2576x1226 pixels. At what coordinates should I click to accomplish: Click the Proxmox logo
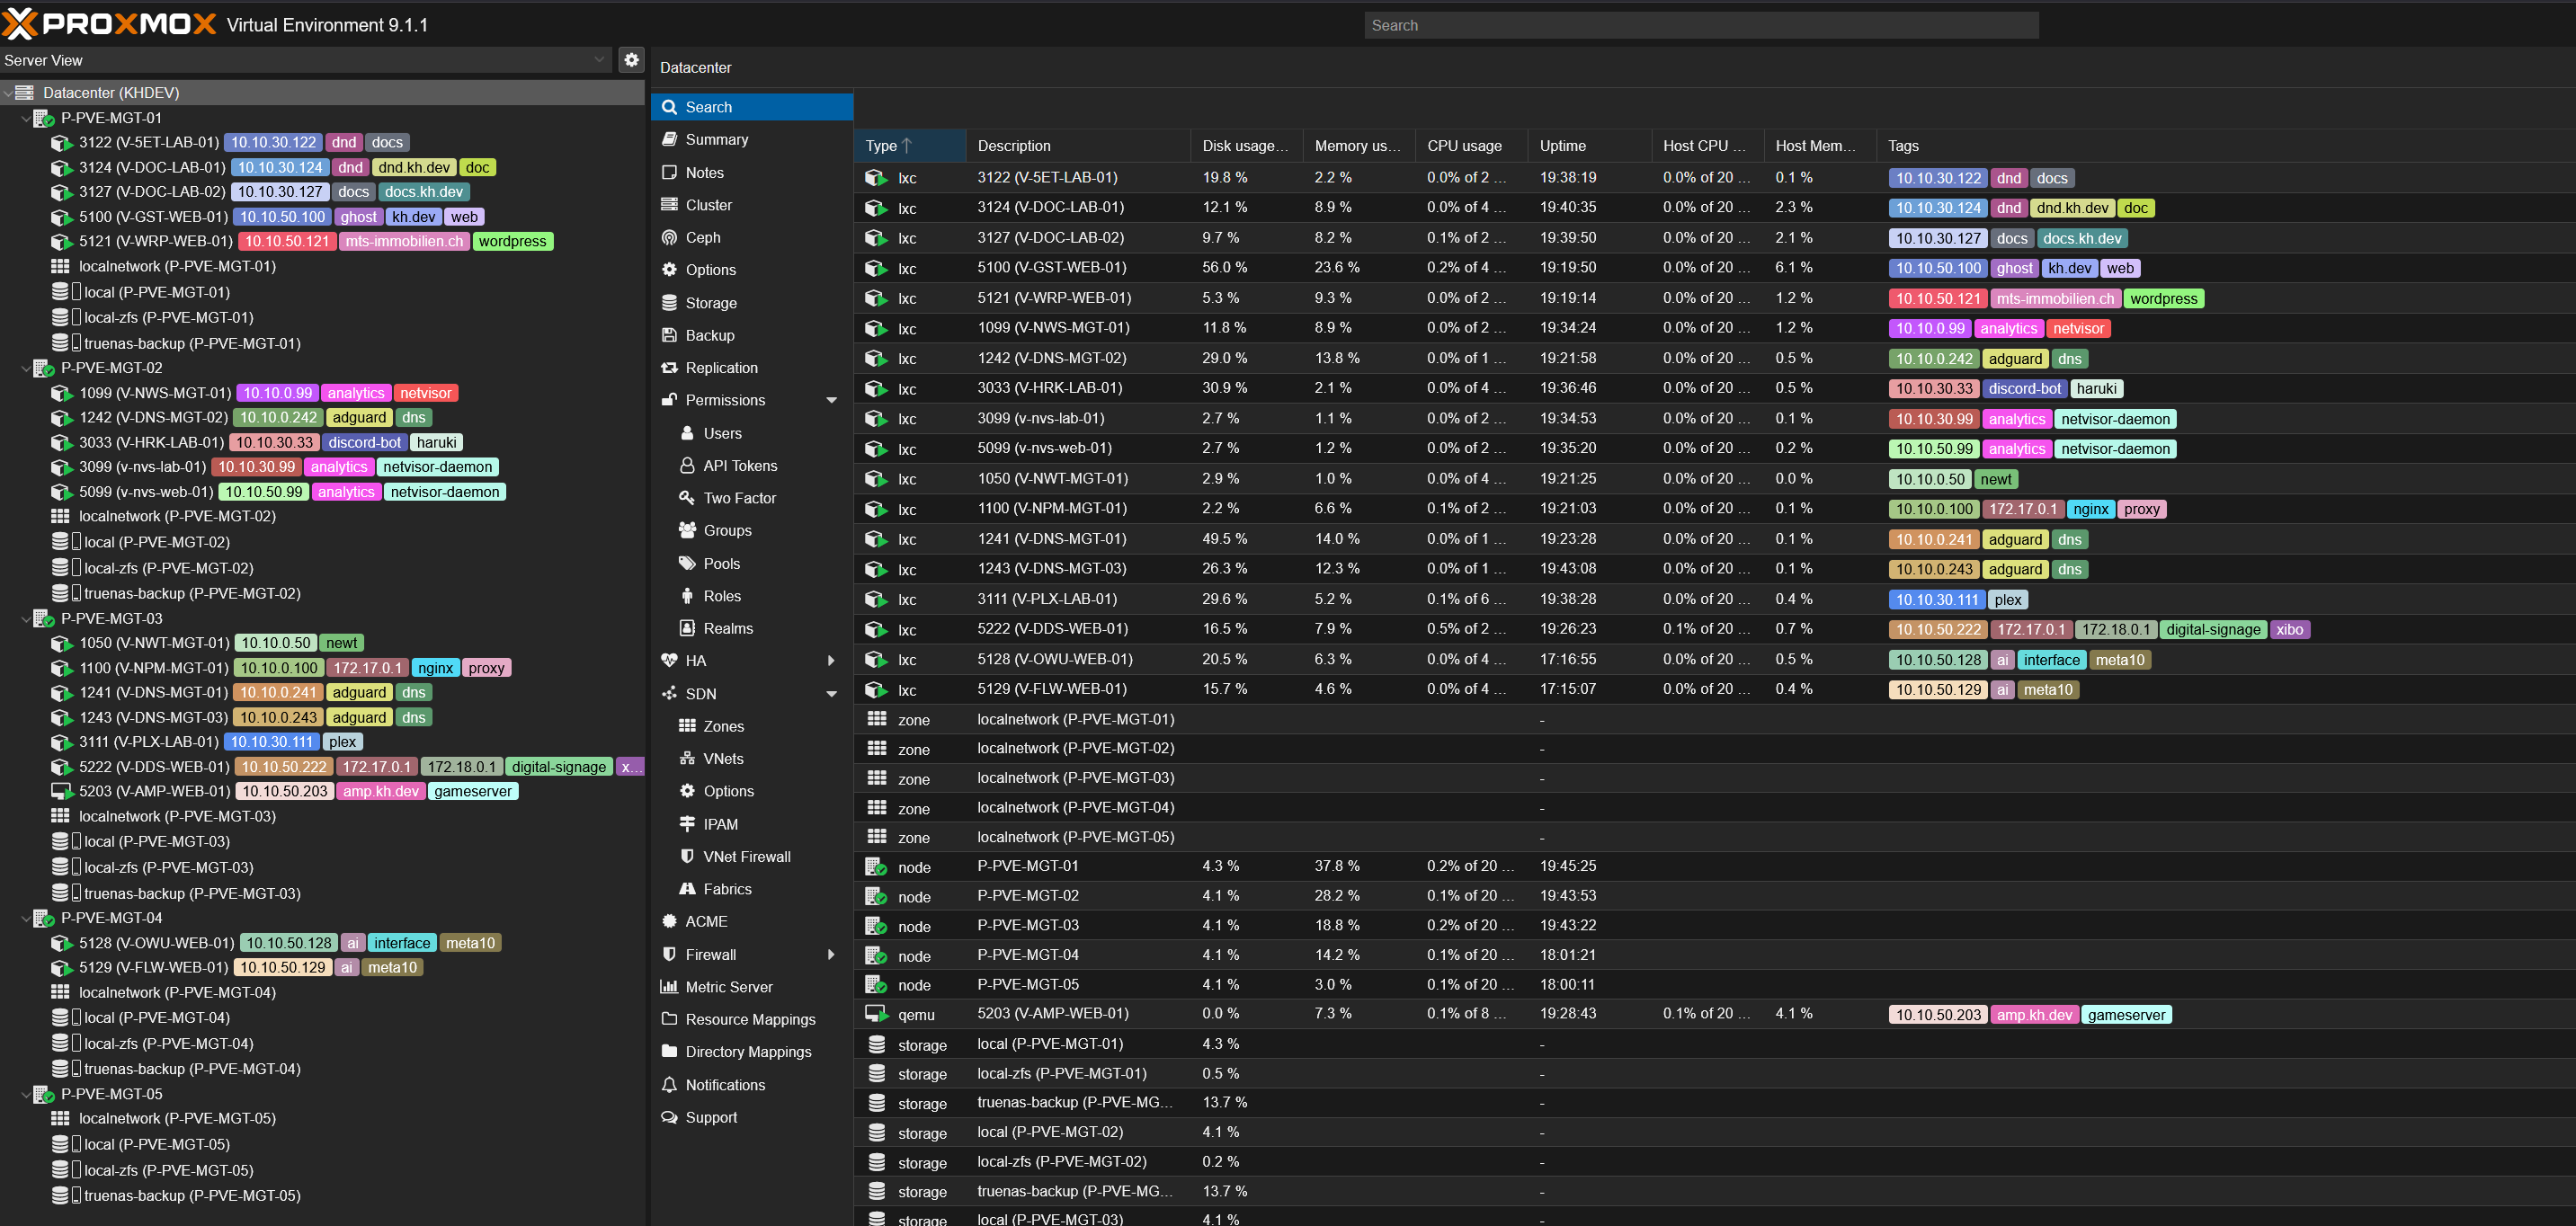[x=110, y=24]
